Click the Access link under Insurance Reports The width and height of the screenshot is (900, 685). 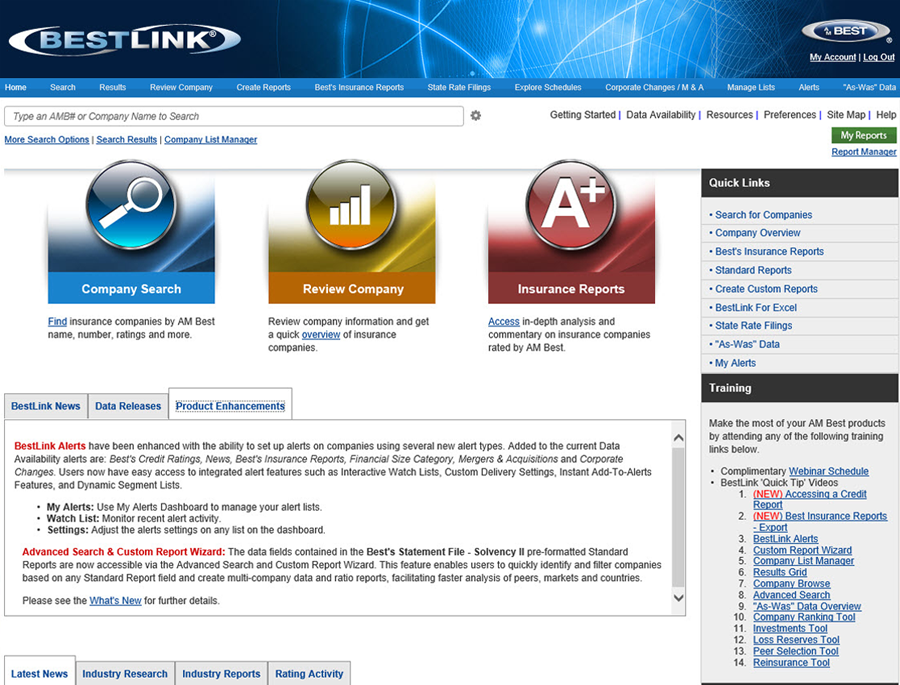point(504,322)
